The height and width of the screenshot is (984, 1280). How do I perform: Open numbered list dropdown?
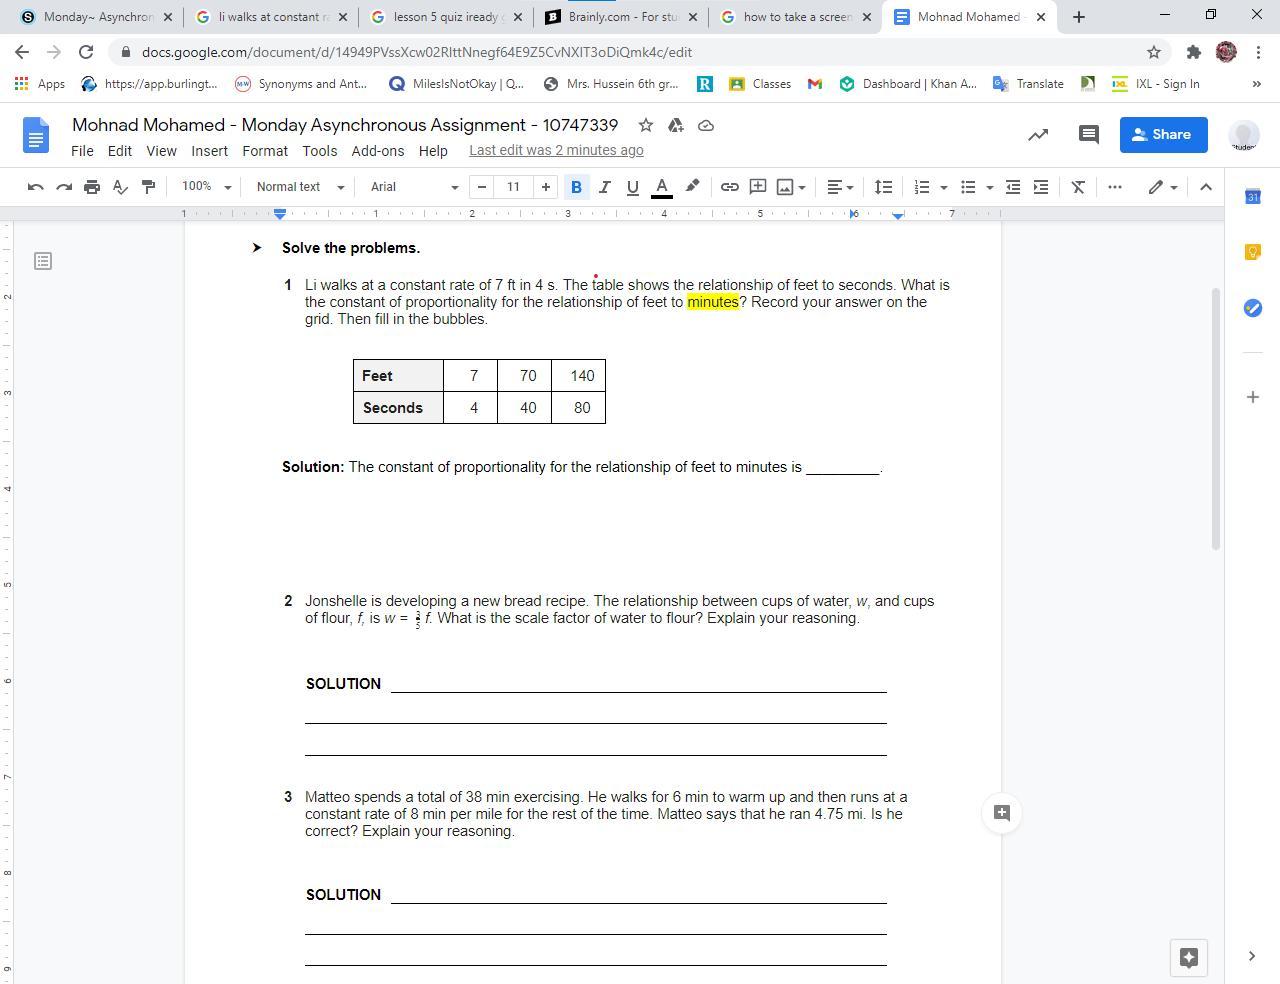coord(930,187)
